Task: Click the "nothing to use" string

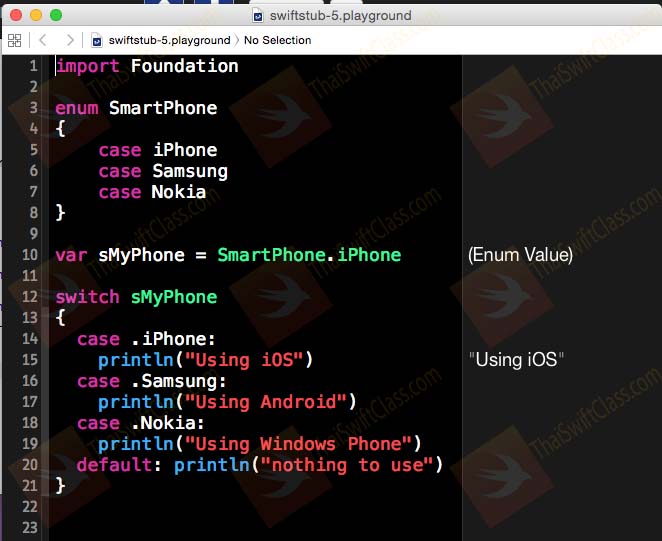Action: coord(347,465)
